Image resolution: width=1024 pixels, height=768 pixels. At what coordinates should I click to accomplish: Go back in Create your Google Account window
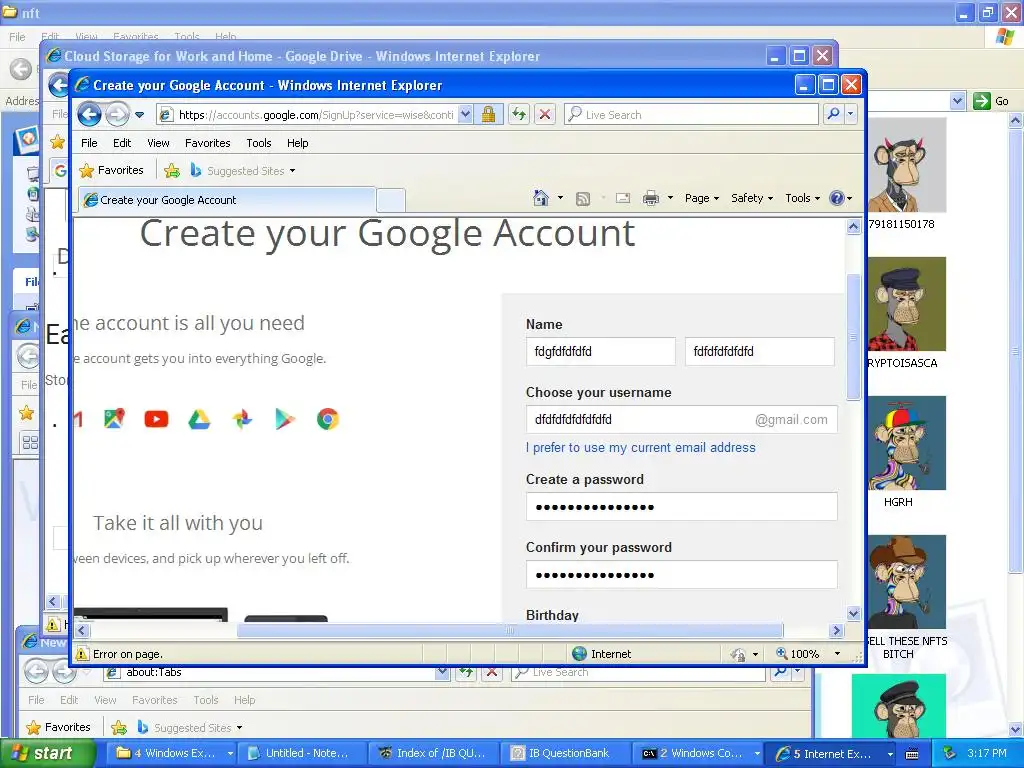[89, 115]
